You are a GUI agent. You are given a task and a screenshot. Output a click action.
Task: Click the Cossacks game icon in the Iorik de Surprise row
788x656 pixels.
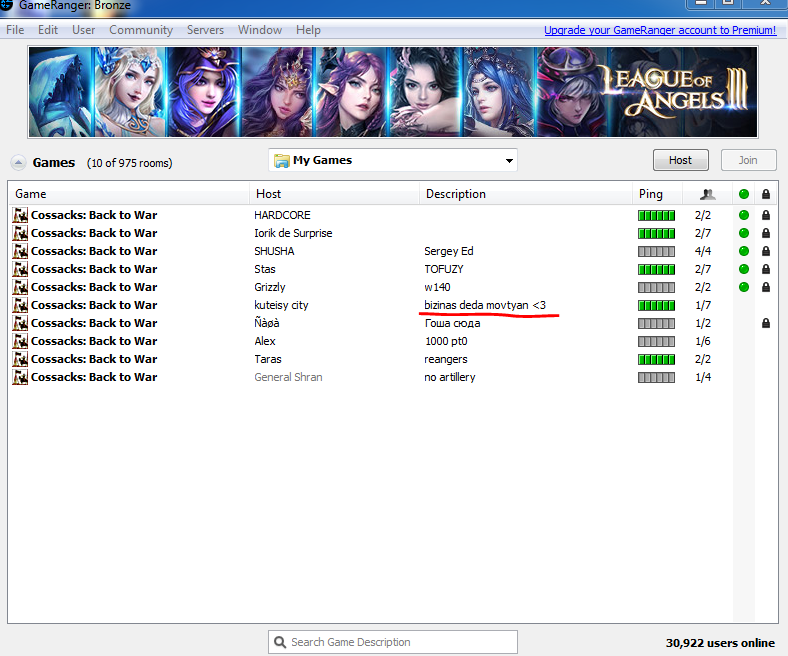click(x=20, y=233)
